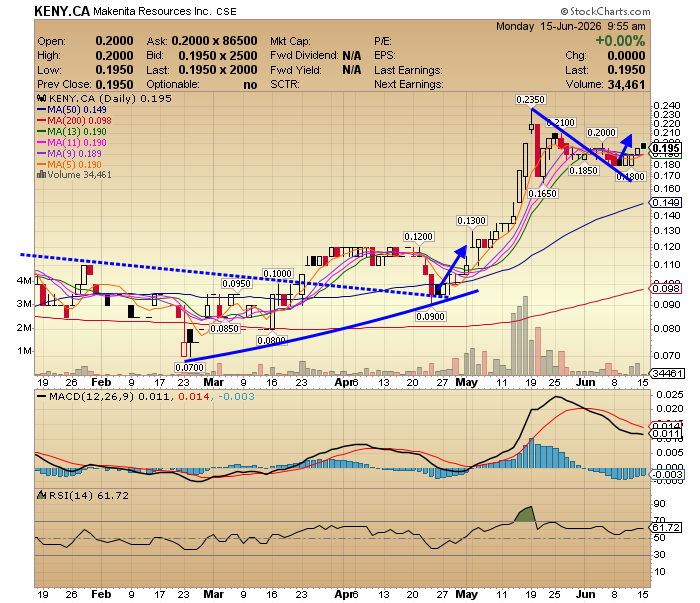Click the 0.195 last price axis tag
Image resolution: width=700 pixels, height=603 pixels.
click(x=665, y=148)
